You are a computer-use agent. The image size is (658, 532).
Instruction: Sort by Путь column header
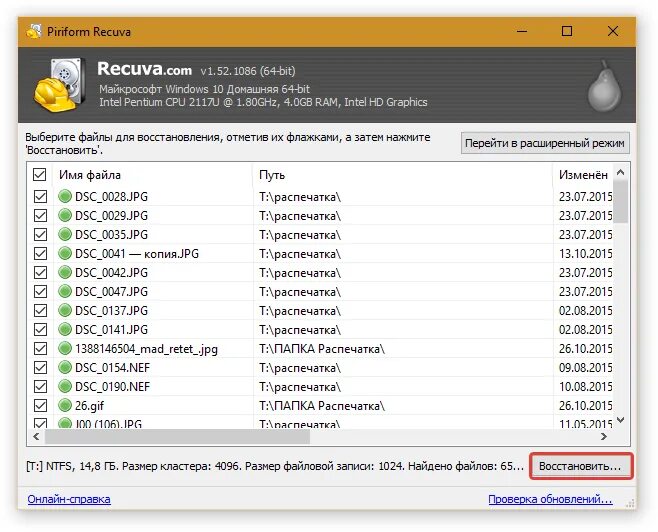click(x=403, y=175)
